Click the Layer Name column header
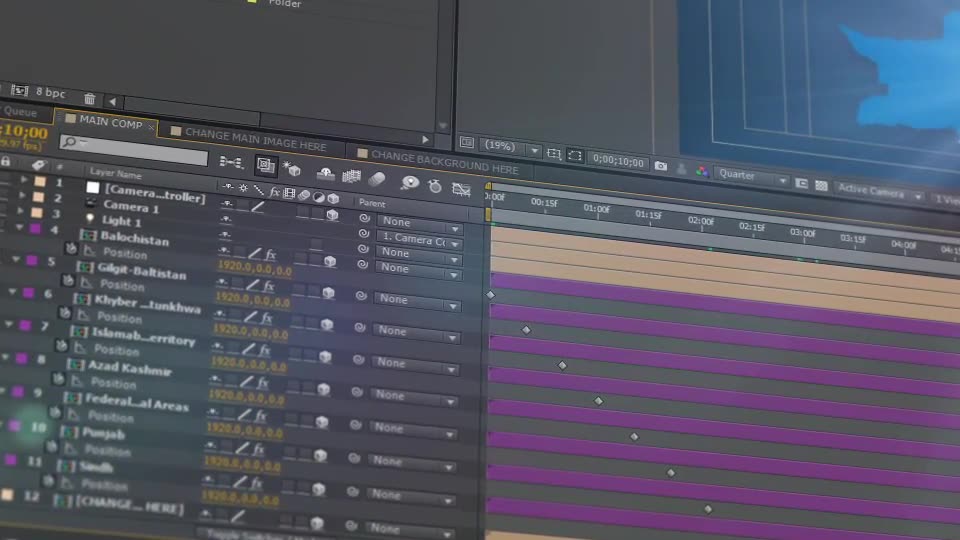Screen dimensions: 960x540 [116, 173]
